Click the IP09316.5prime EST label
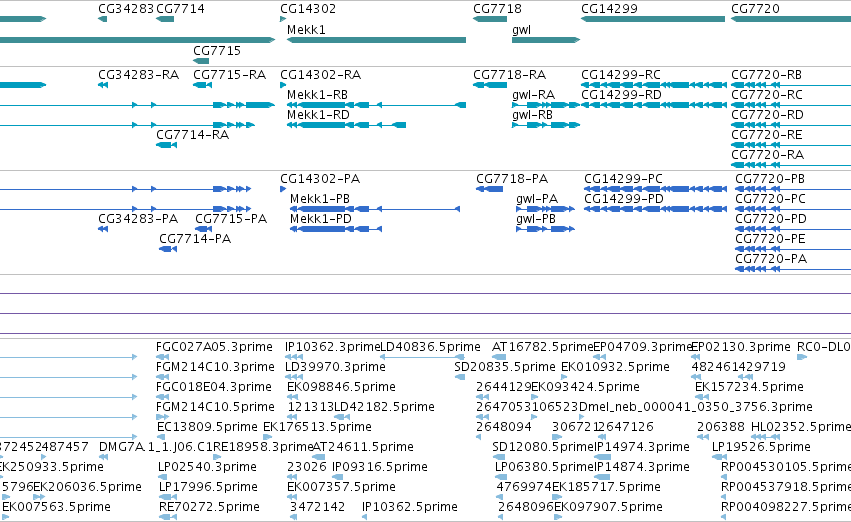This screenshot has height=522, width=851. coord(380,468)
